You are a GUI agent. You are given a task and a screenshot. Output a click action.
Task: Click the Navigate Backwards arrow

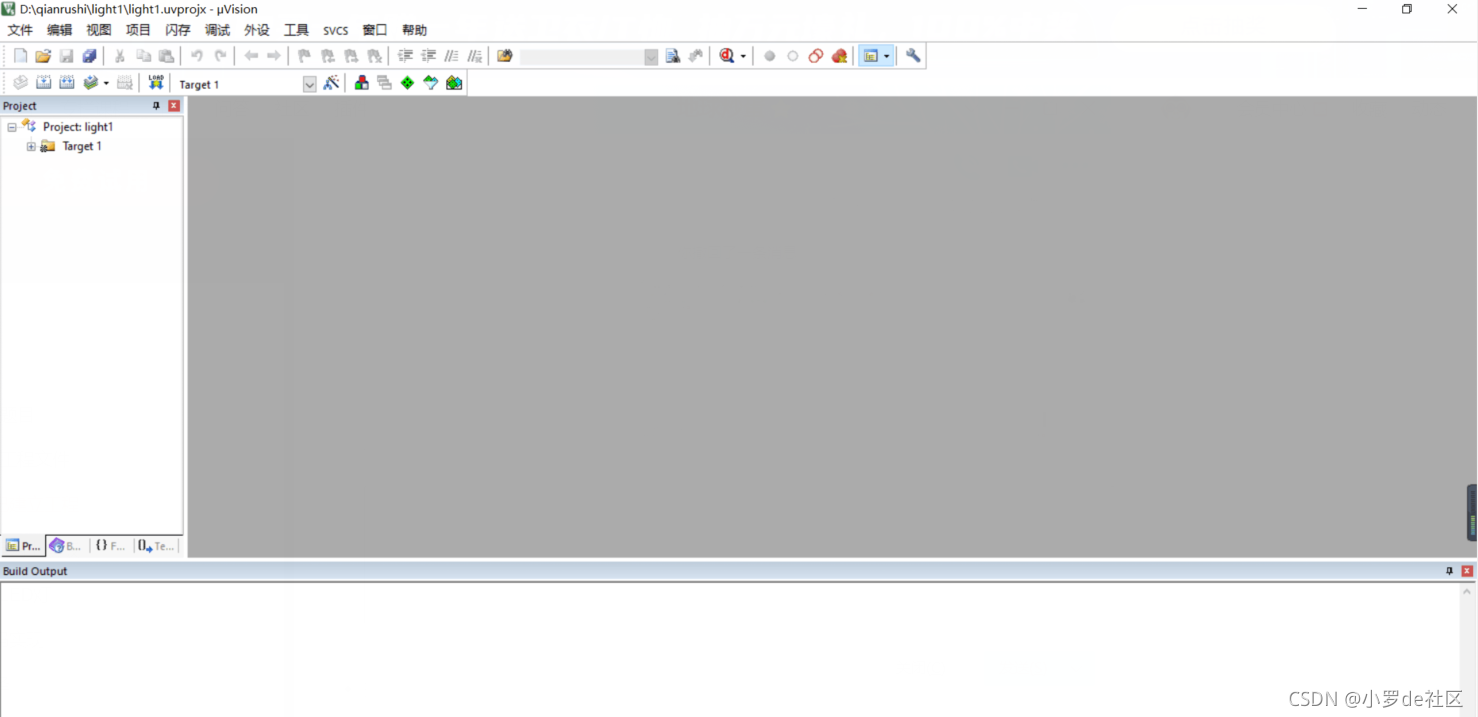(251, 56)
